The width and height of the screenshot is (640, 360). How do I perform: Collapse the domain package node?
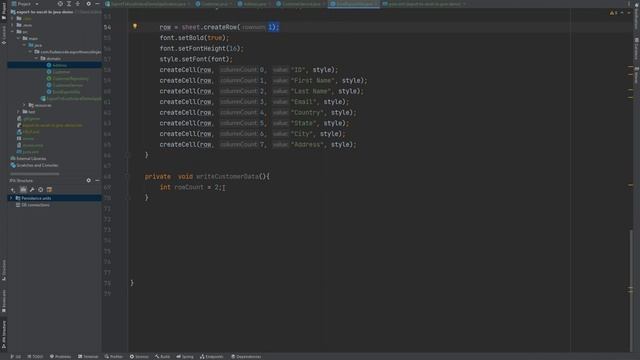(x=36, y=58)
